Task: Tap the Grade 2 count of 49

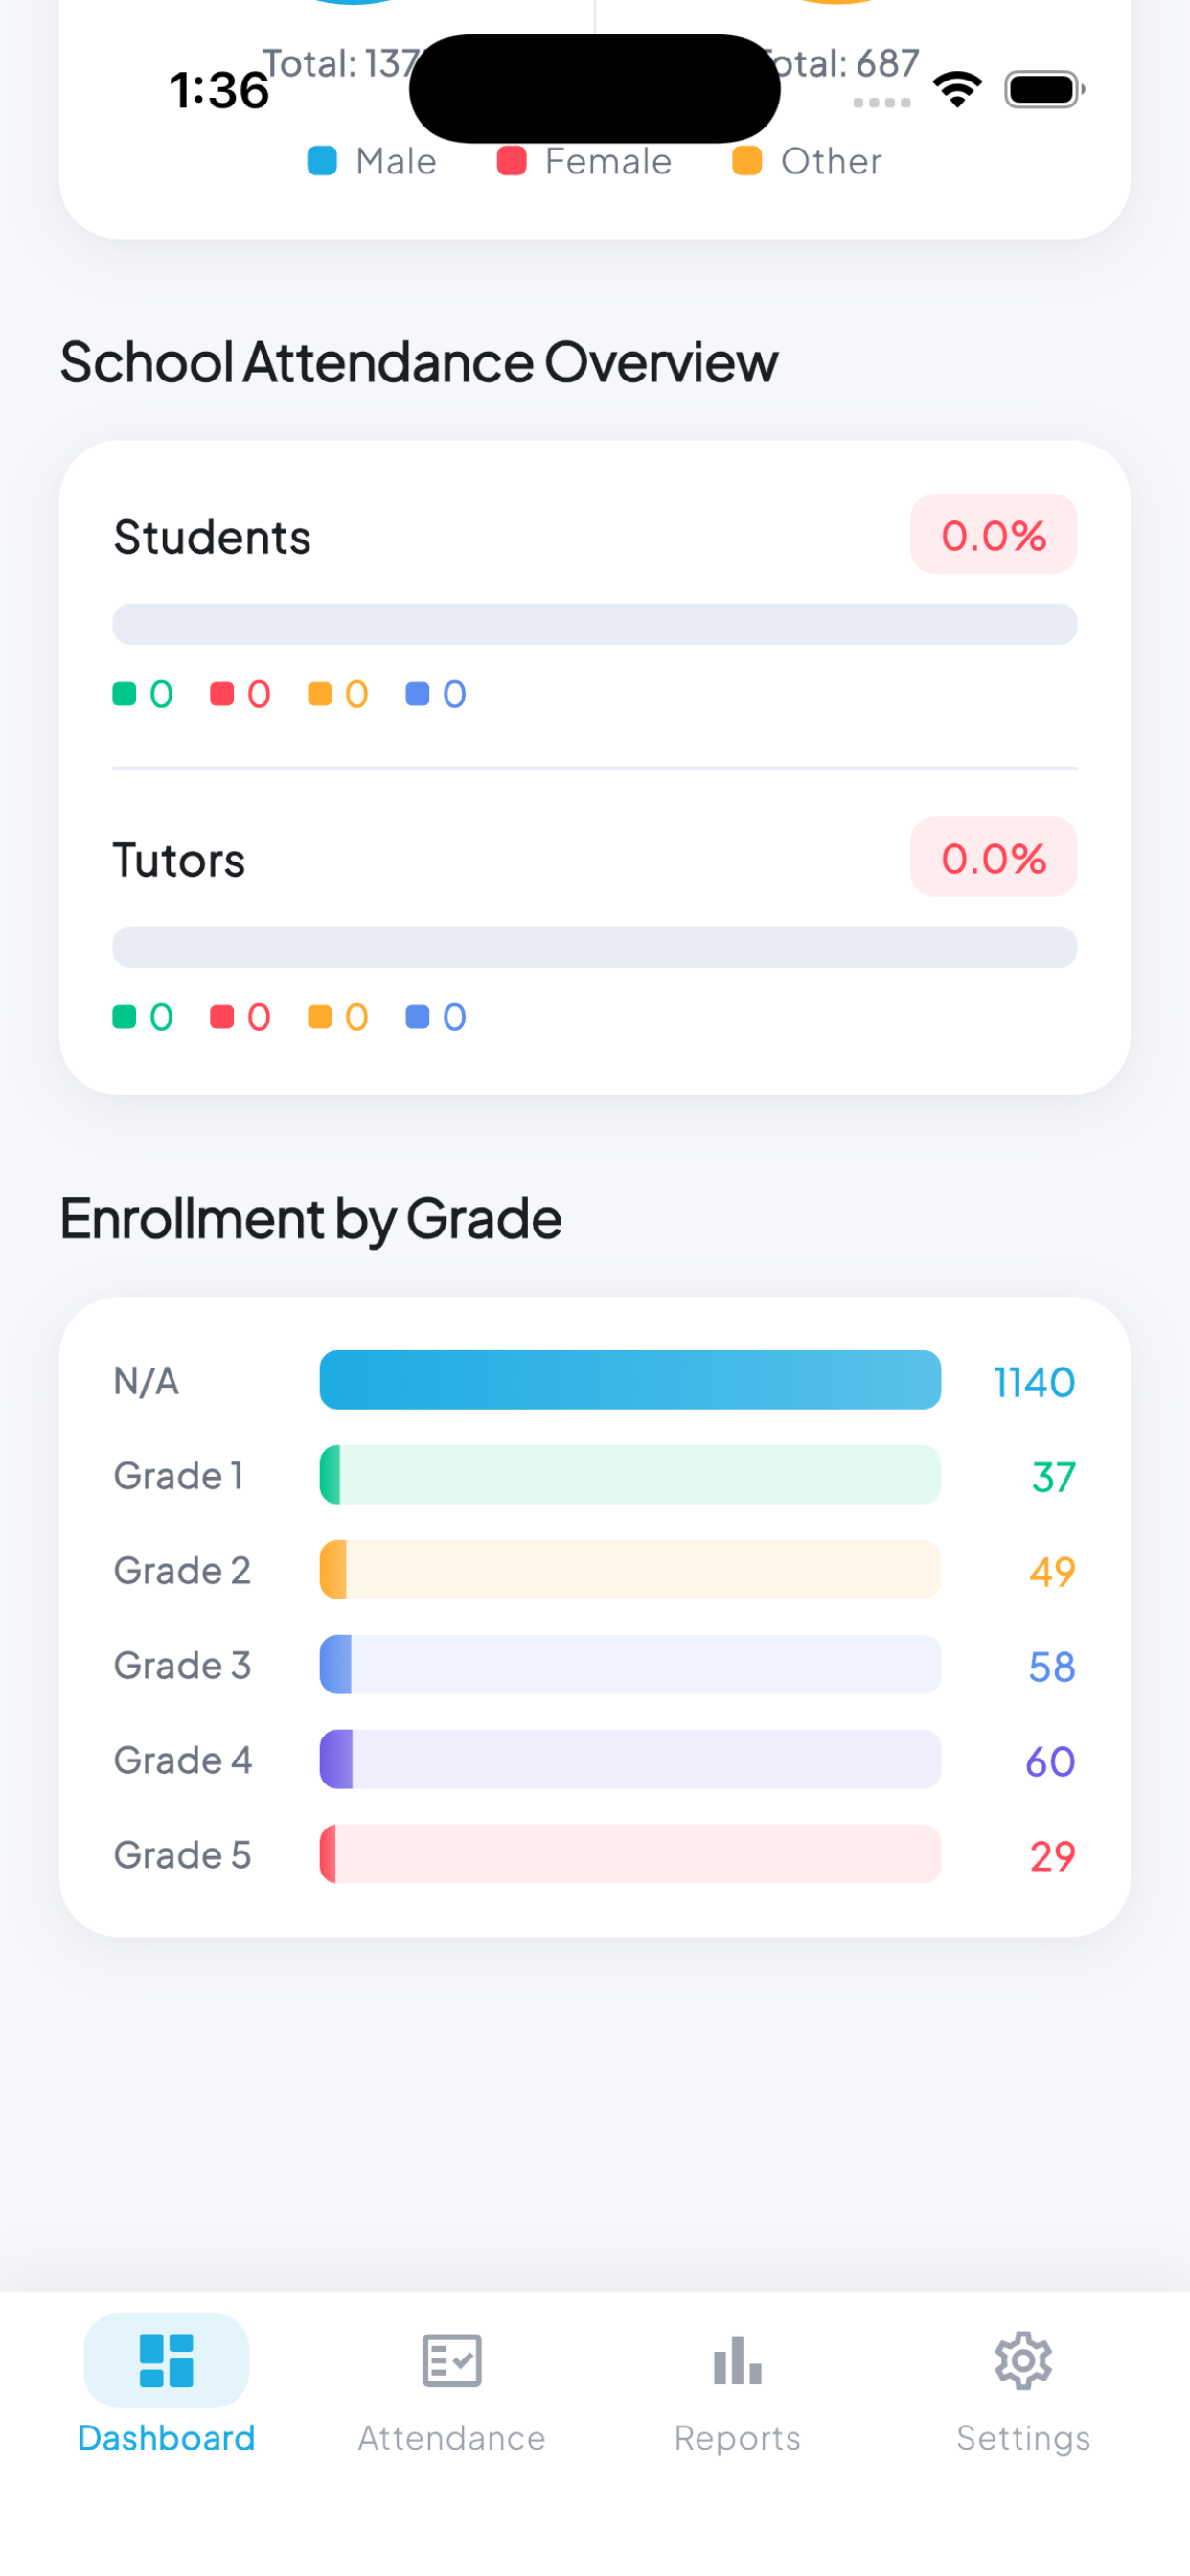Action: point(1052,1571)
